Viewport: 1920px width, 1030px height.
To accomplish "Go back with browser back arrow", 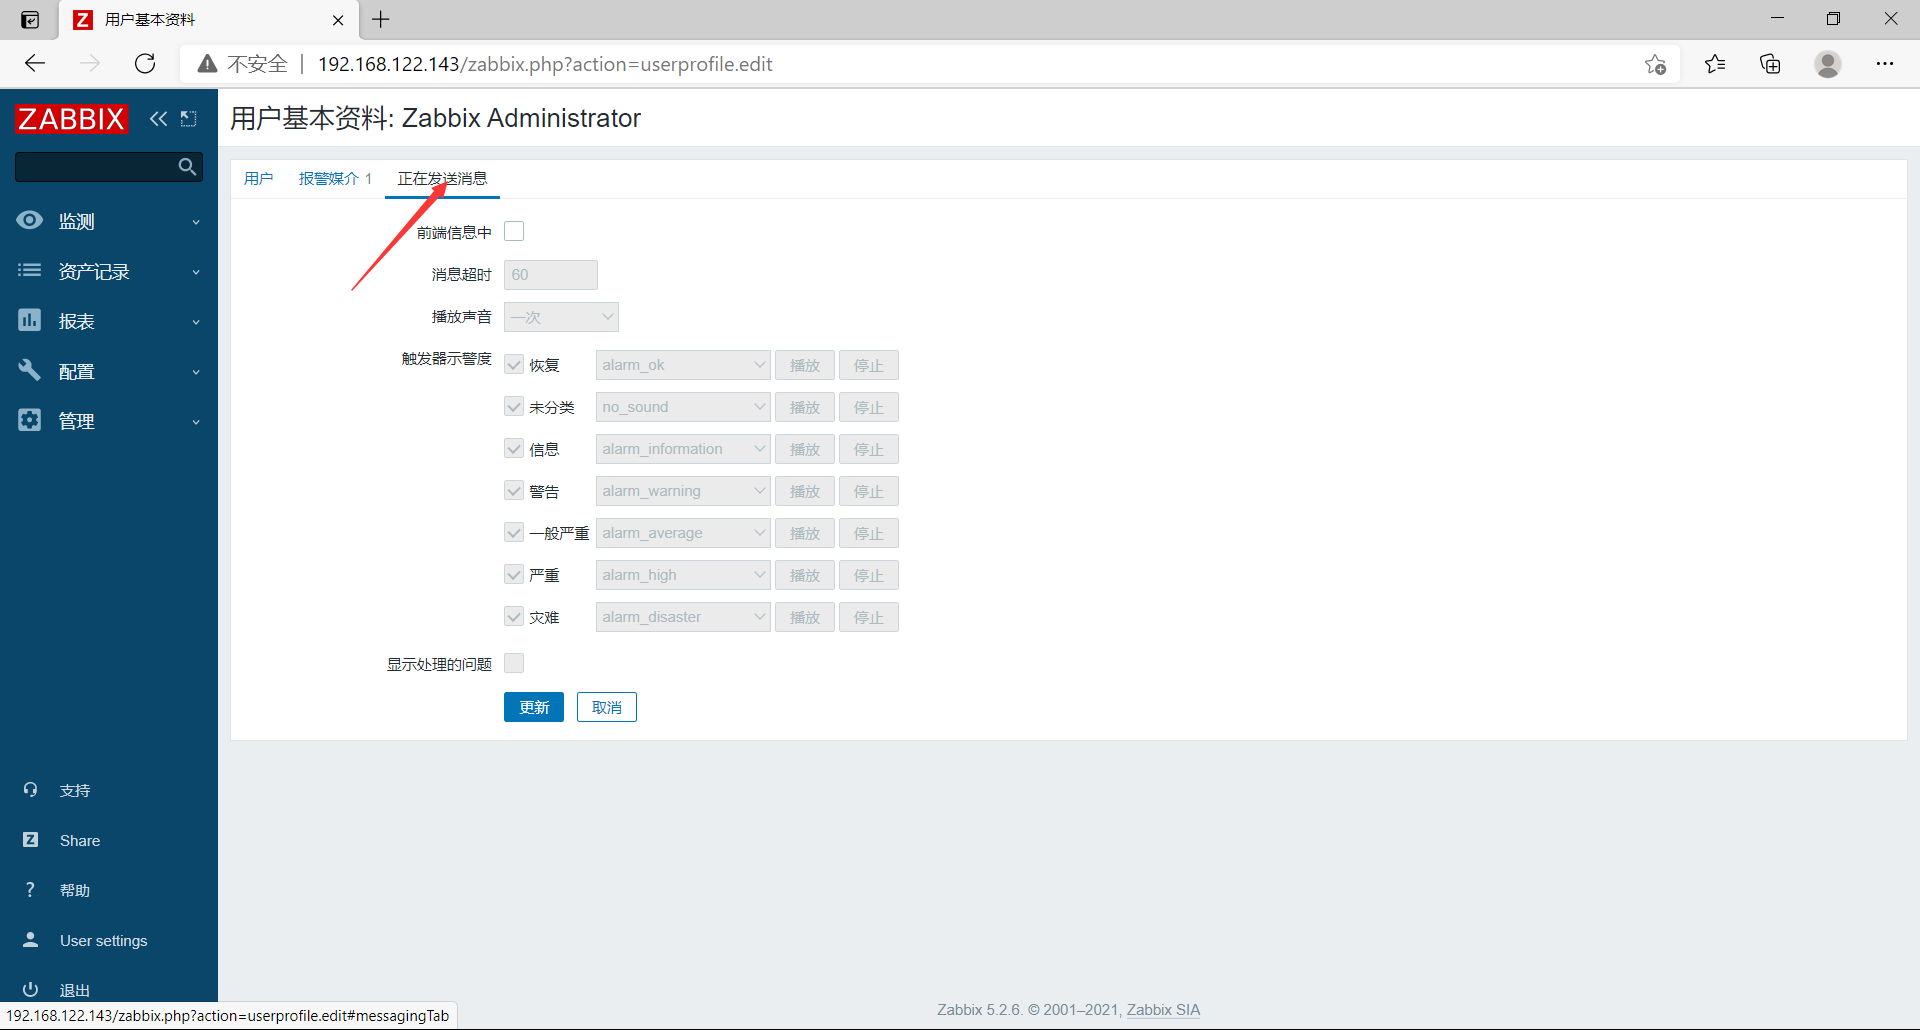I will pyautogui.click(x=36, y=64).
